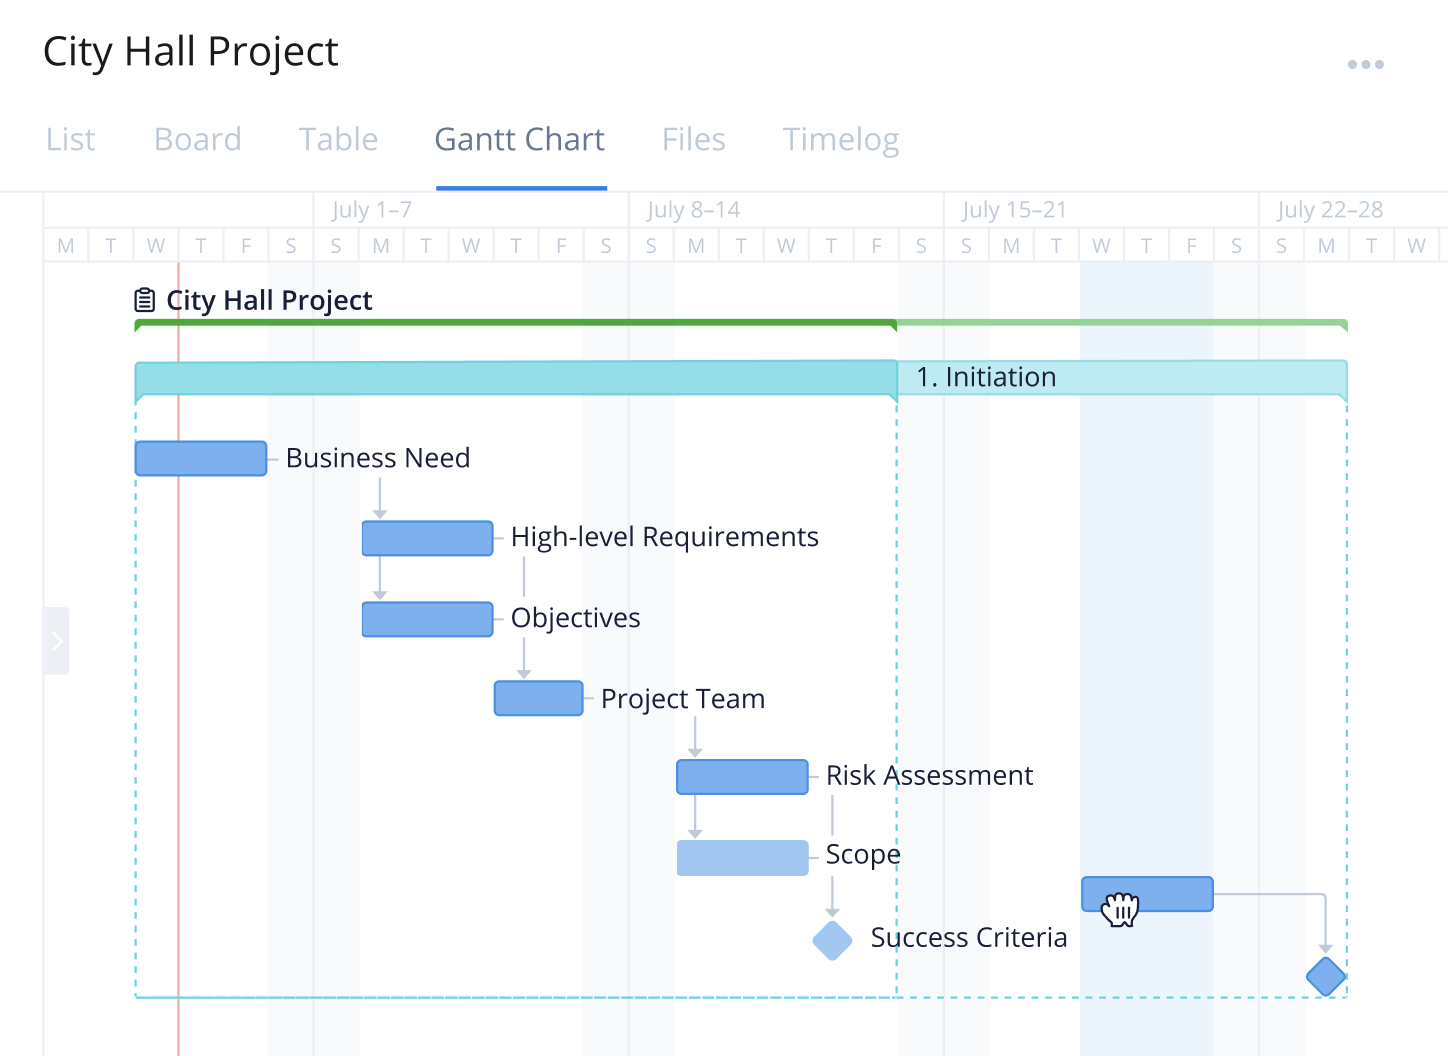
Task: Open the Timelog tab
Action: [840, 140]
